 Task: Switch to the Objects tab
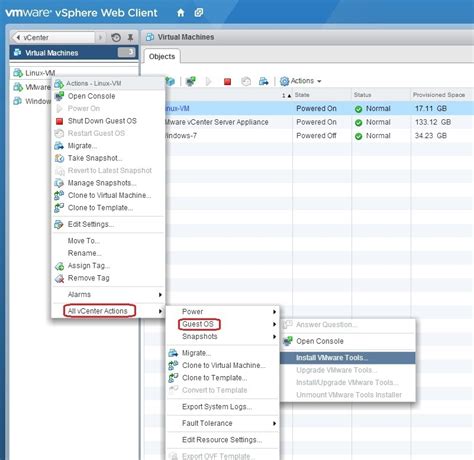point(162,56)
